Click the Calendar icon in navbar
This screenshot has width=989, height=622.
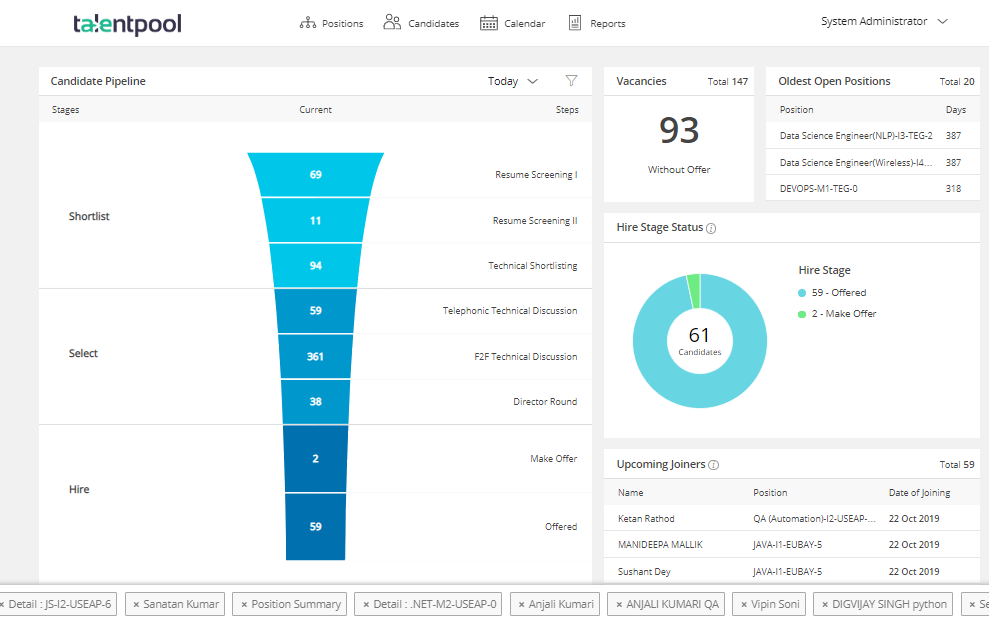pyautogui.click(x=488, y=23)
